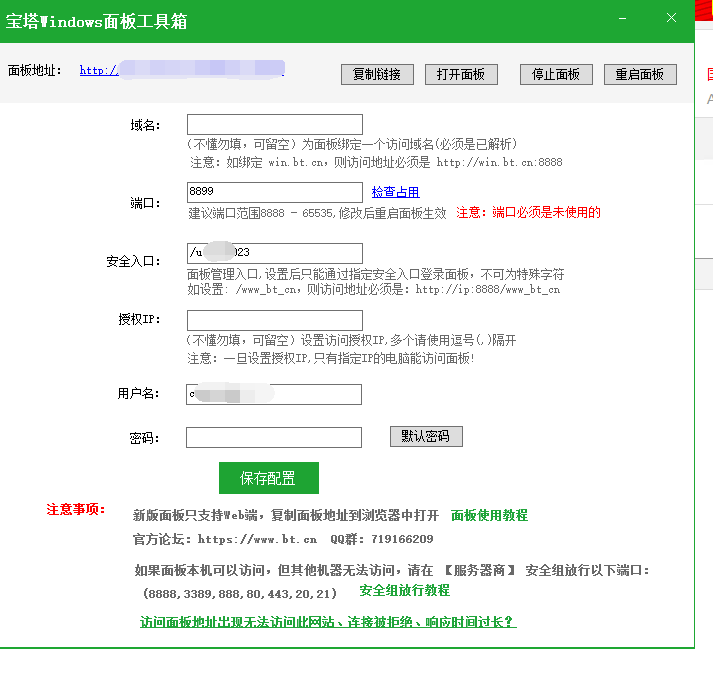
Task: Click the 密码 input field
Action: tap(274, 437)
